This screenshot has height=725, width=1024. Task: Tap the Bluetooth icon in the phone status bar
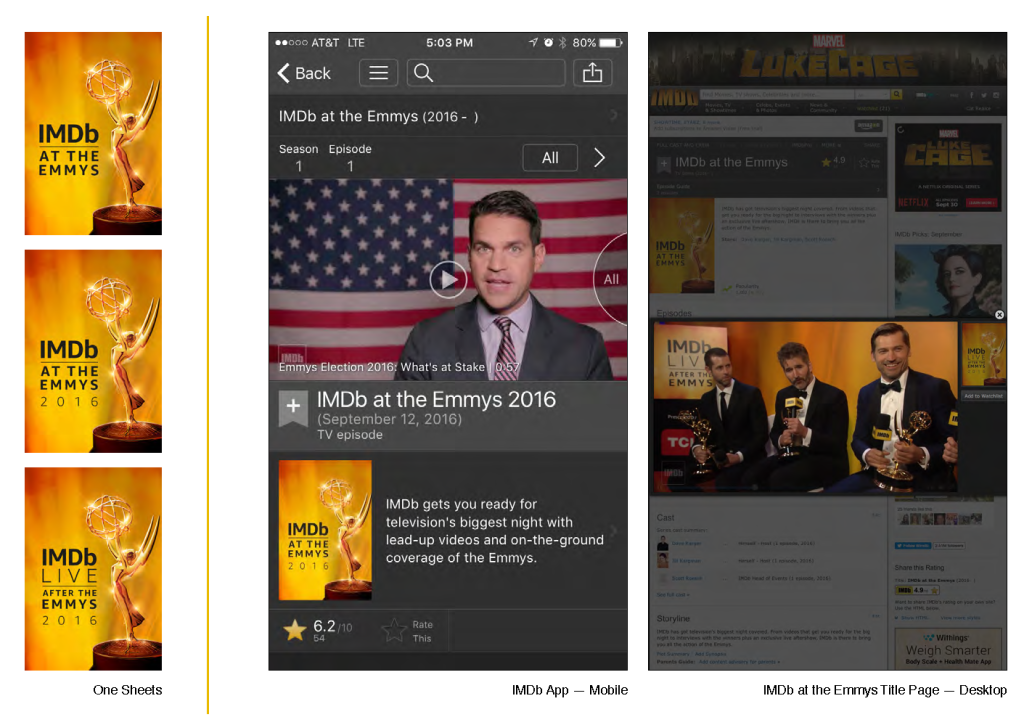pos(562,42)
